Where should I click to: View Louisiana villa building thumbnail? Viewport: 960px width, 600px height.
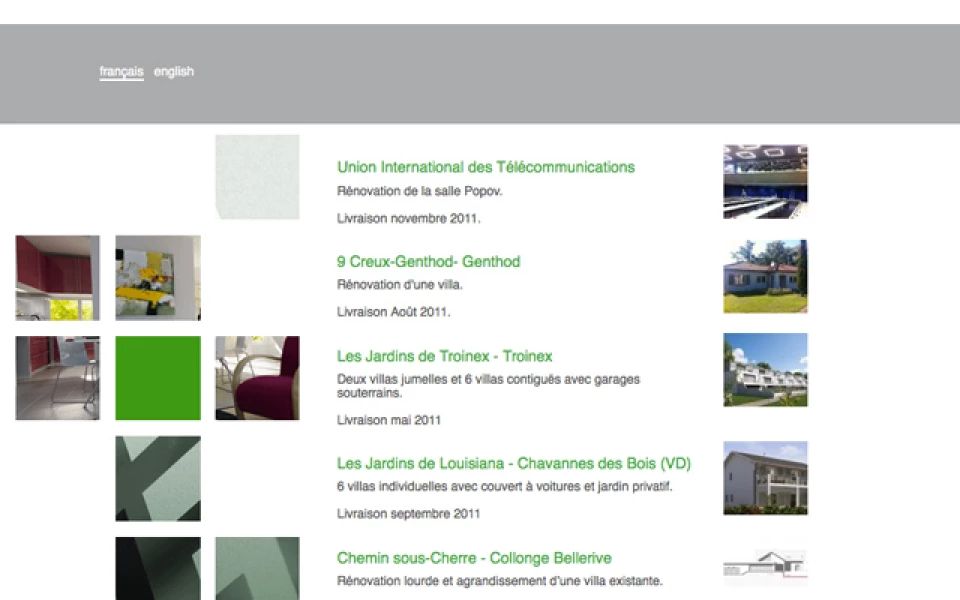coord(765,478)
